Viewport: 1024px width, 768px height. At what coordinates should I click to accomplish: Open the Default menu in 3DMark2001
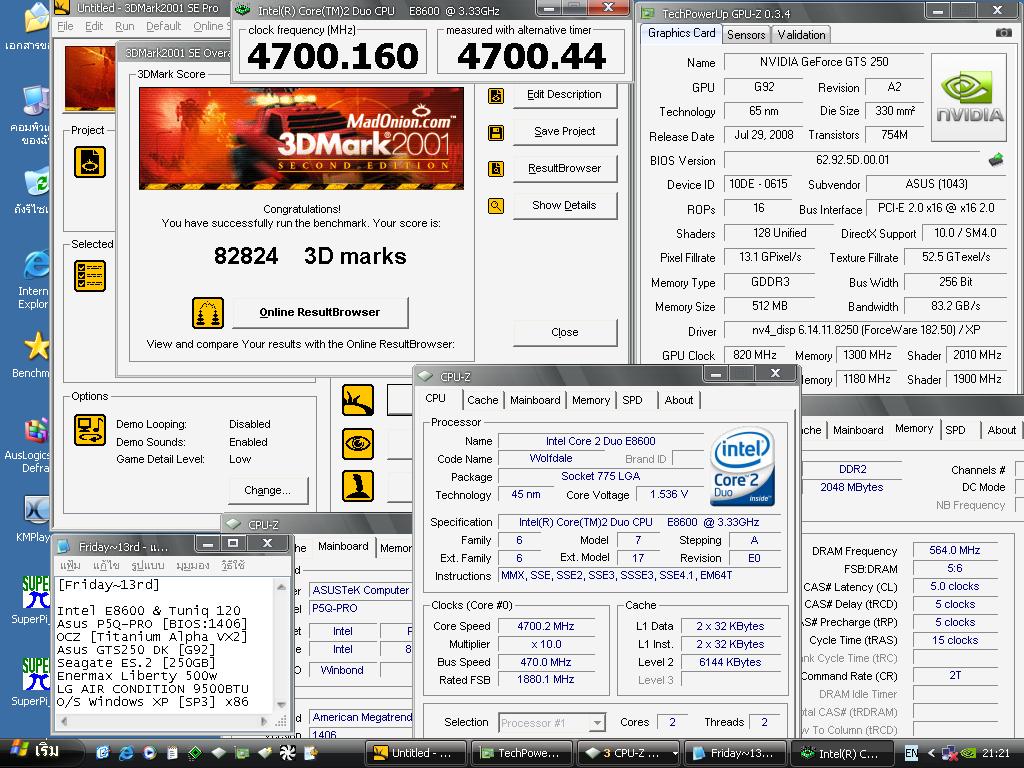pos(163,26)
